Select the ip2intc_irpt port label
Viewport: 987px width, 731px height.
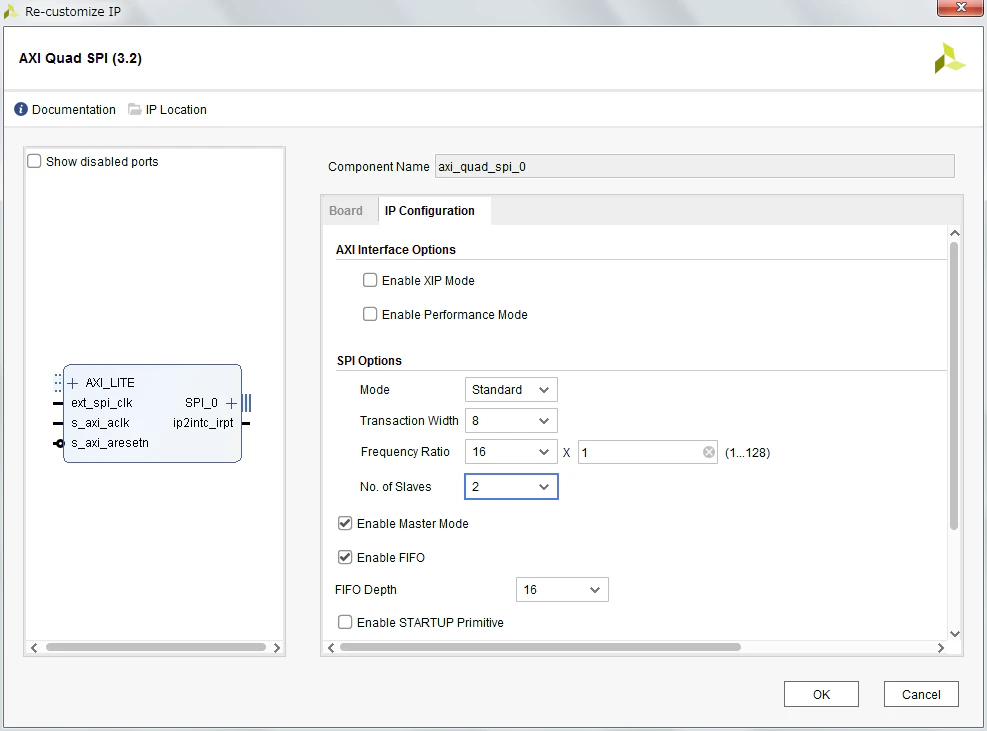(203, 423)
